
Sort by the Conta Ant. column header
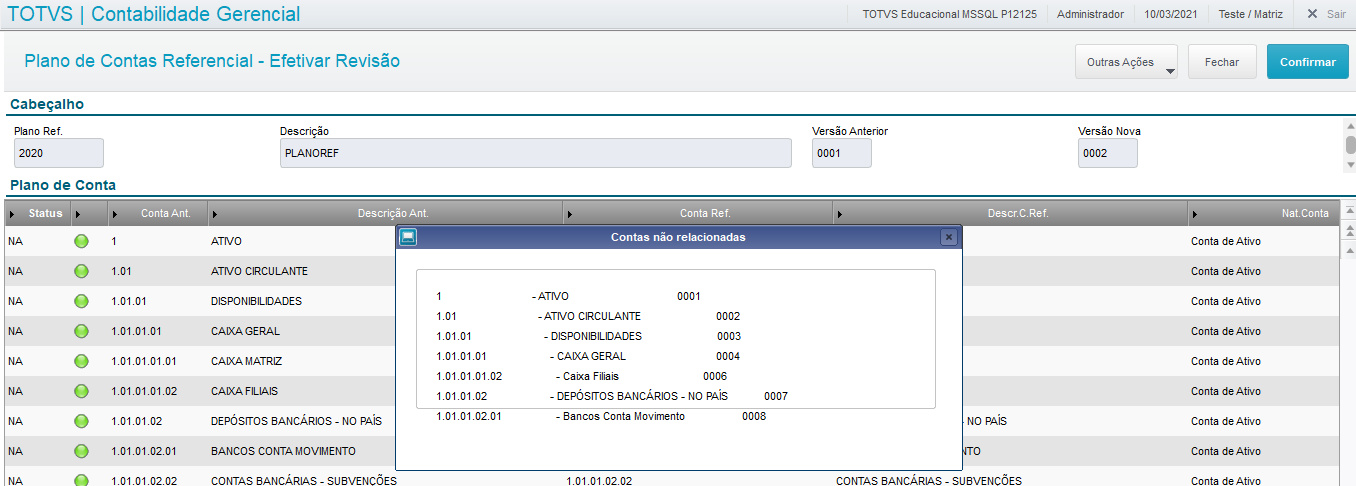[156, 213]
